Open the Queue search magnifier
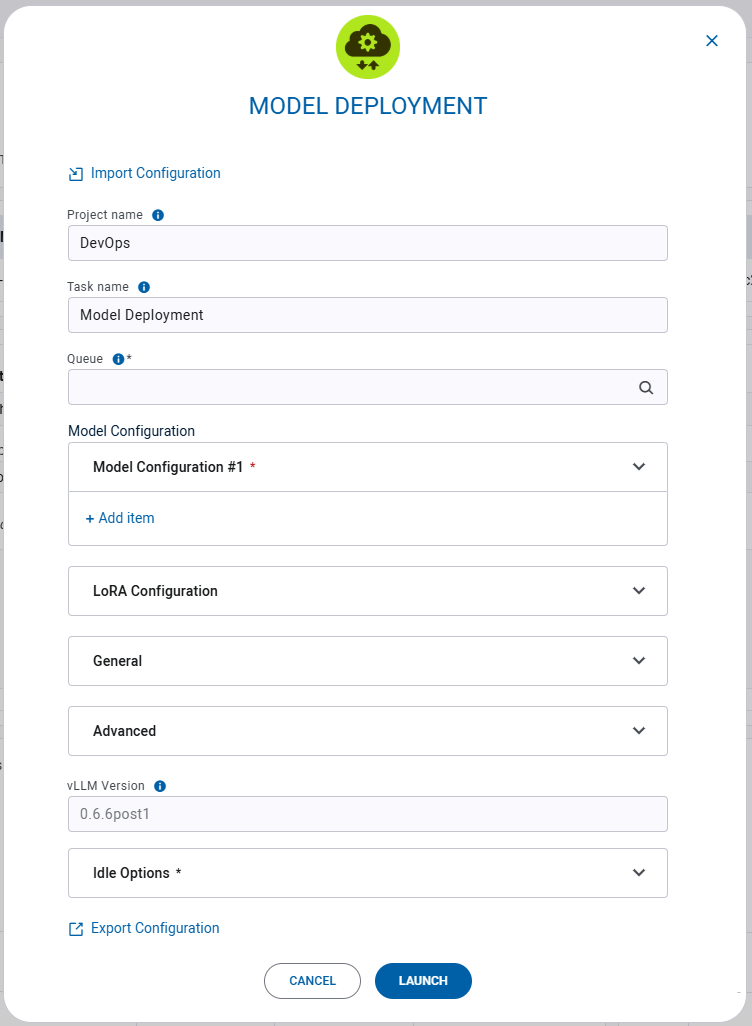This screenshot has height=1026, width=752. click(x=645, y=387)
